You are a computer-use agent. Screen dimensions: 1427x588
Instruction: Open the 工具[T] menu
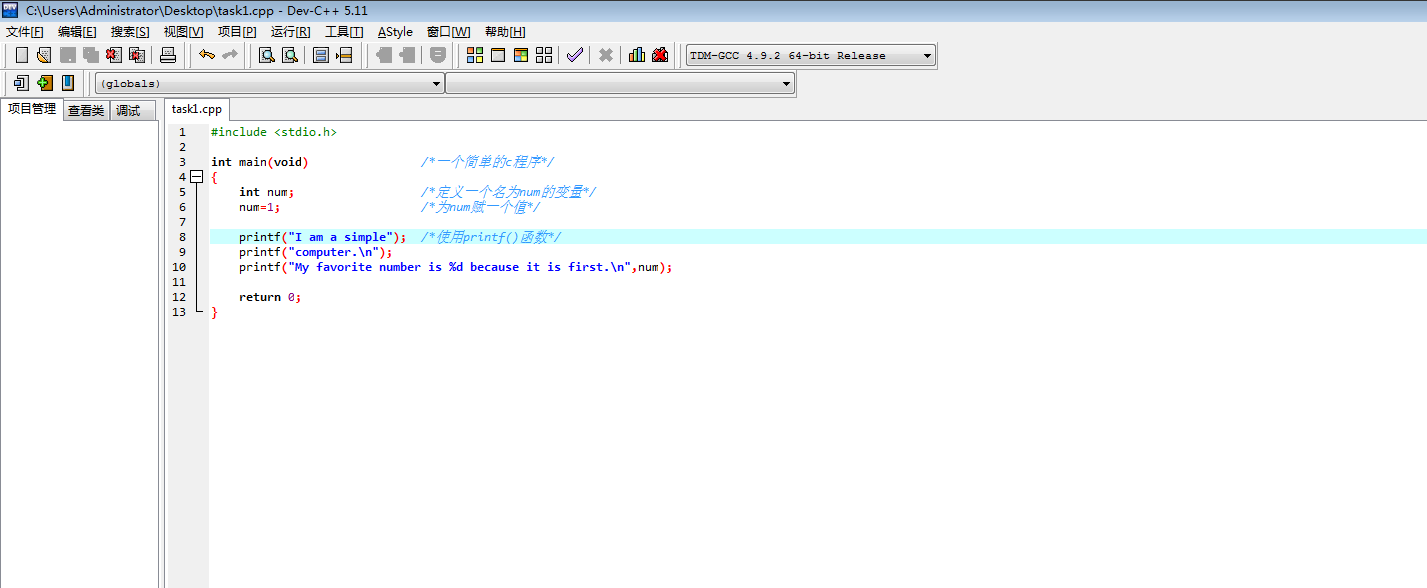click(344, 32)
